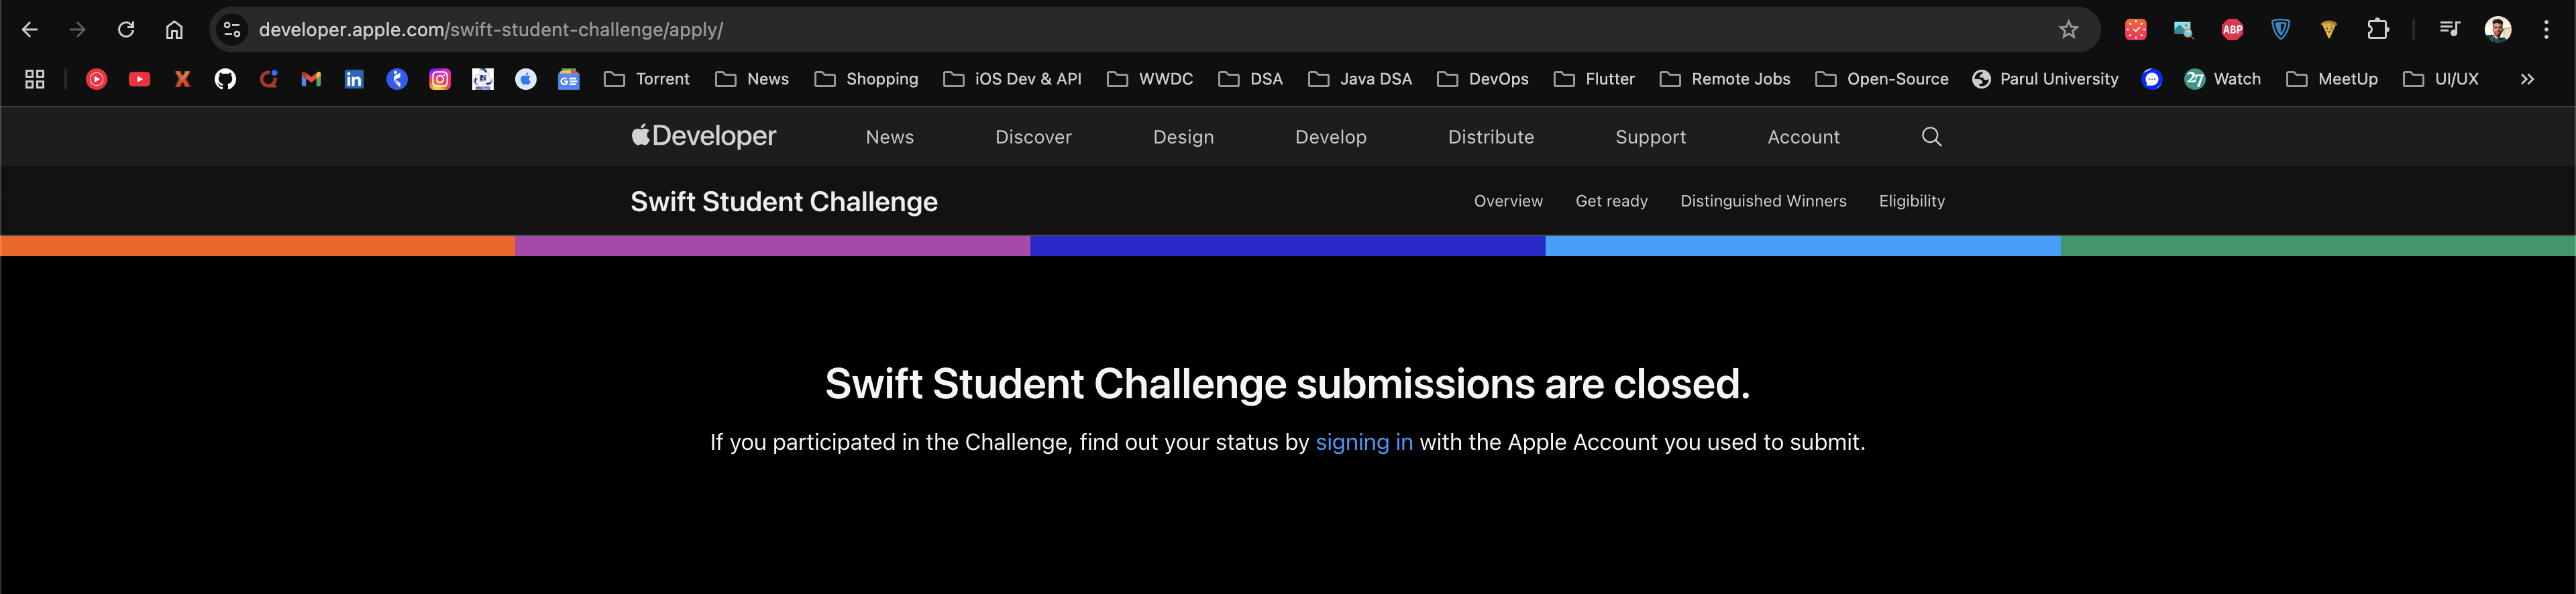Open the YouTube bookmark
Screen dimensions: 2576x594
pyautogui.click(x=139, y=79)
